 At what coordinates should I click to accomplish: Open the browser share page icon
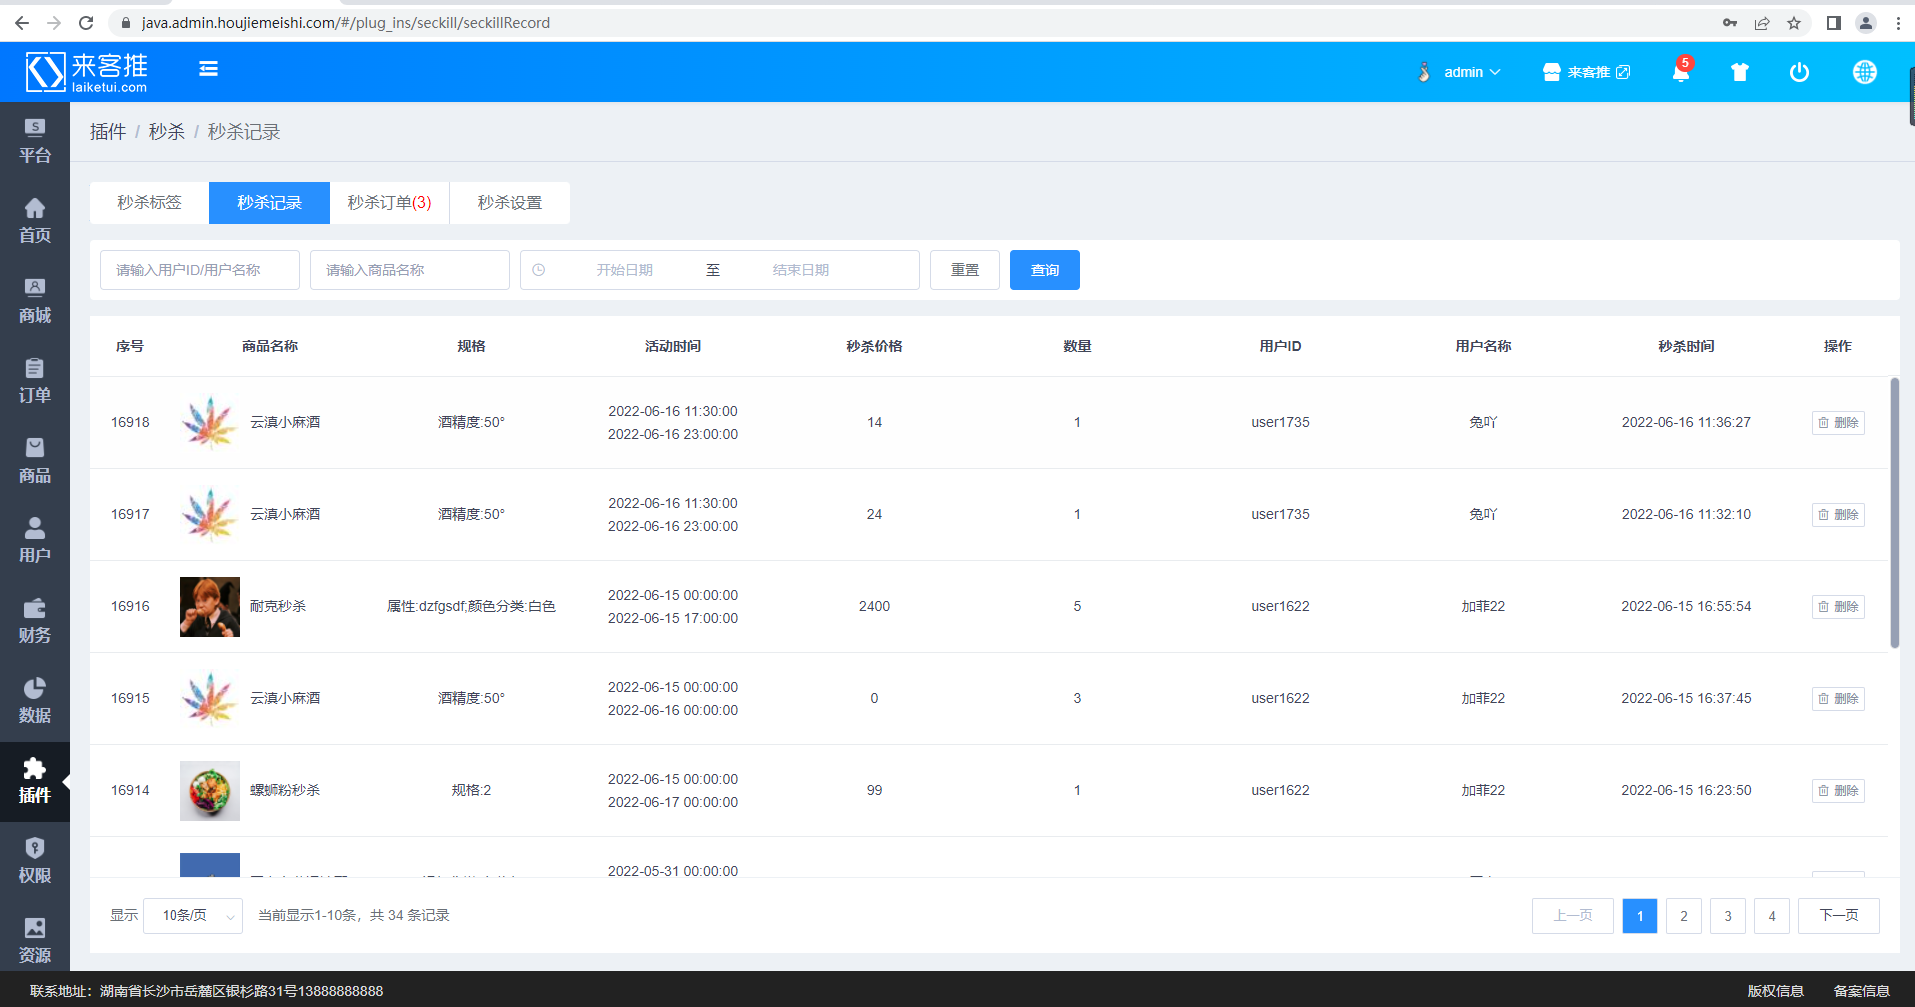[x=1762, y=22]
